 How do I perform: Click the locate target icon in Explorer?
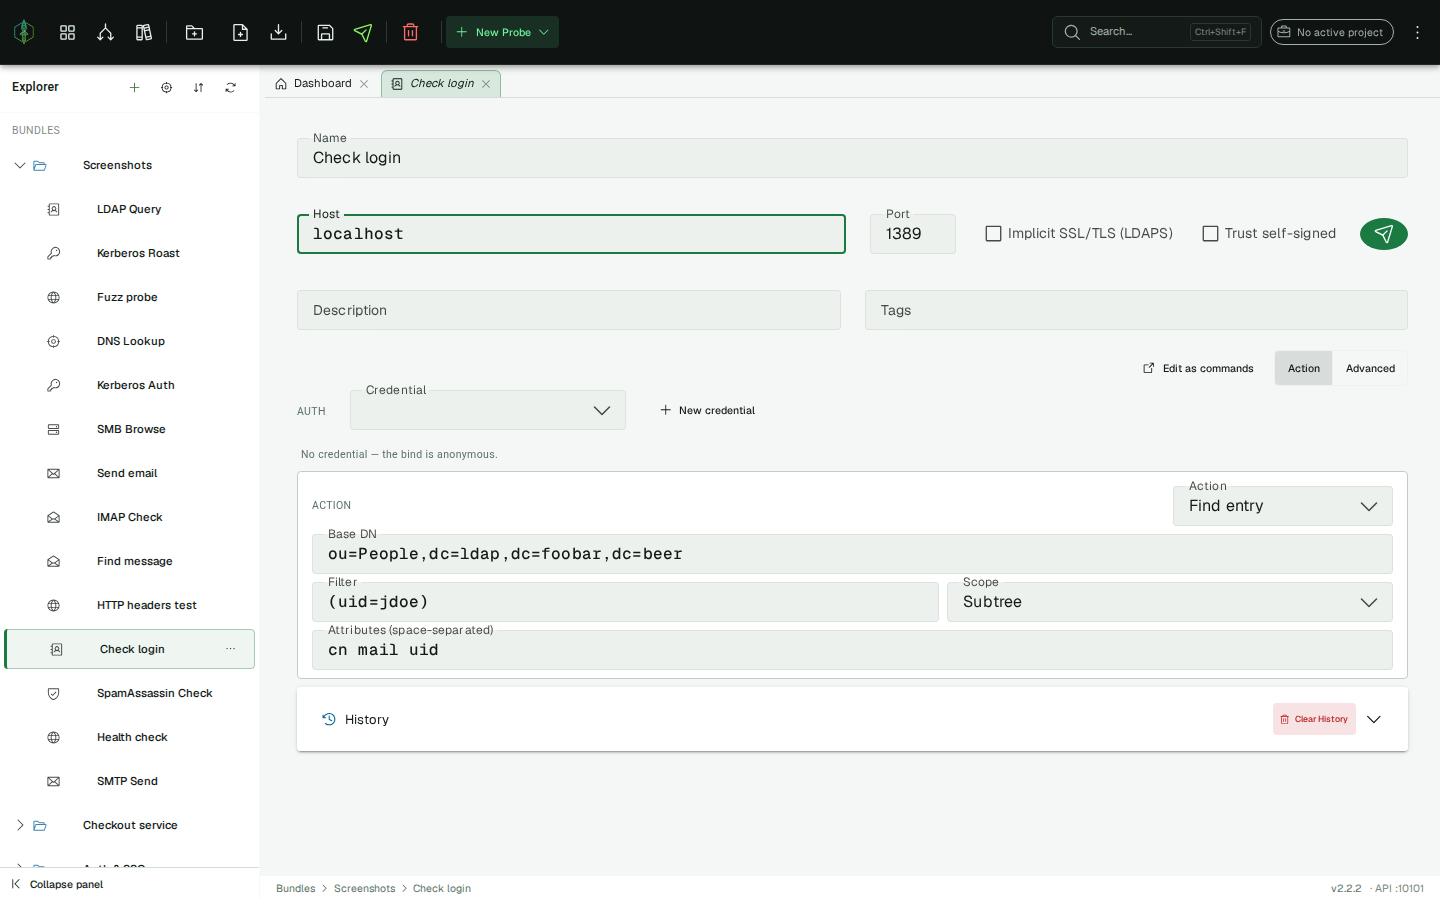pos(166,87)
